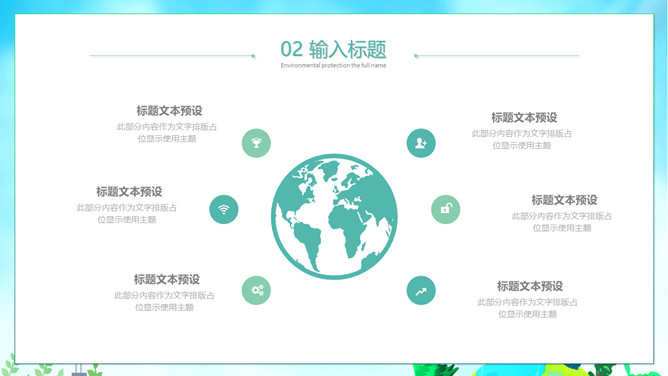Image resolution: width=668 pixels, height=376 pixels.
Task: Select the rising trend arrow icon
Action: tap(421, 290)
